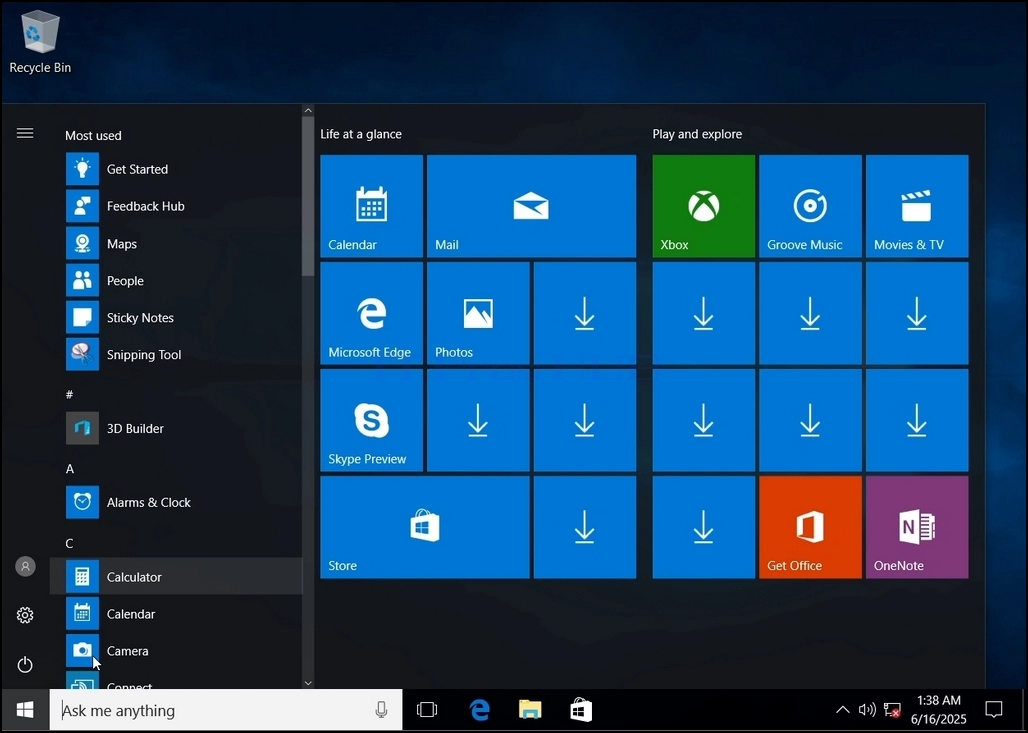Open the Store tile
The height and width of the screenshot is (733, 1028).
tap(425, 527)
